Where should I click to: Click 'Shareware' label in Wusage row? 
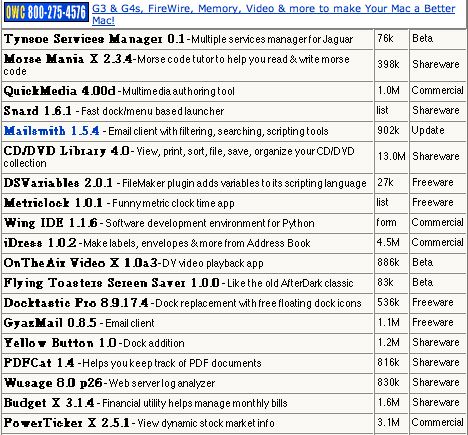pyautogui.click(x=436, y=382)
